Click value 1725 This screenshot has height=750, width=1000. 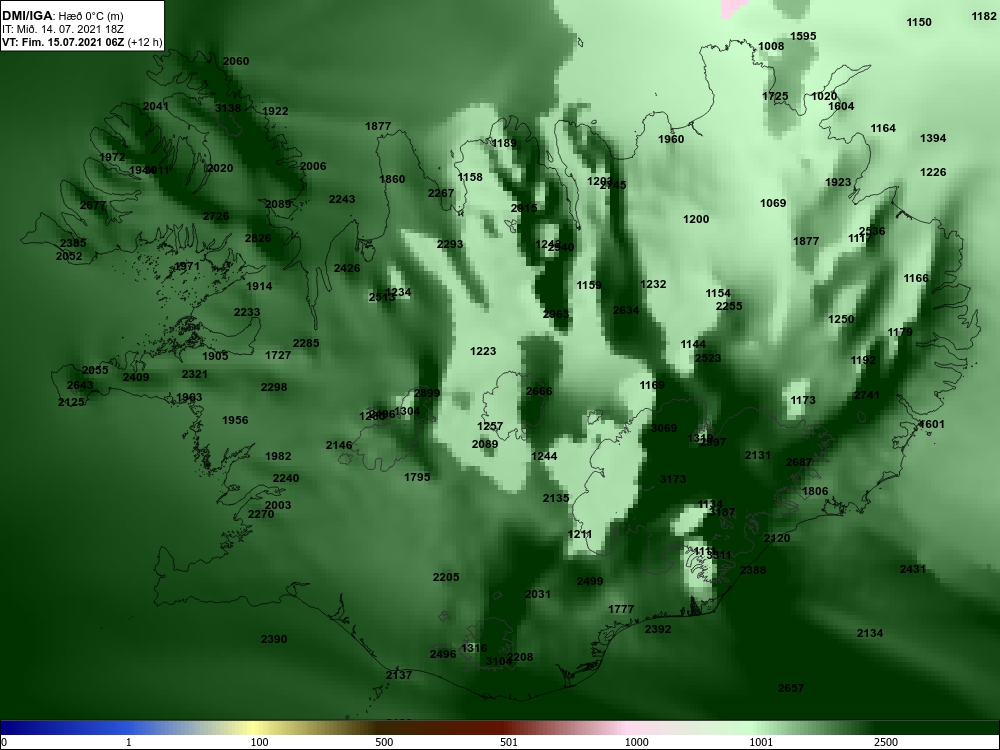(776, 96)
